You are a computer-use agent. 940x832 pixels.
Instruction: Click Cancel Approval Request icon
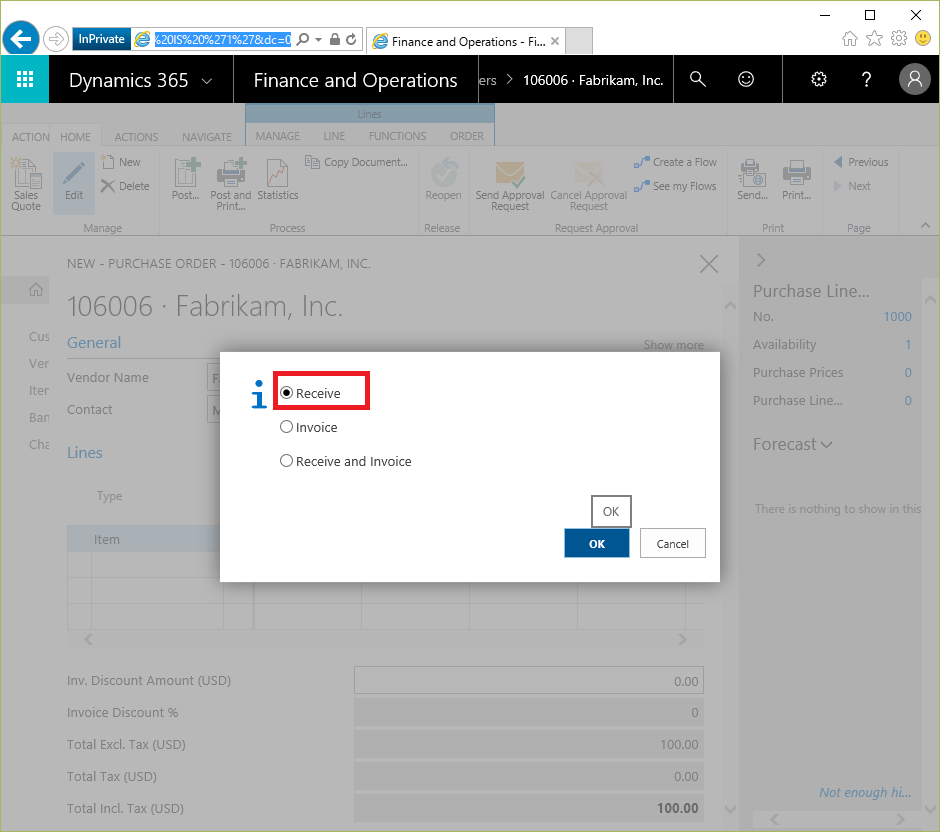click(x=589, y=185)
